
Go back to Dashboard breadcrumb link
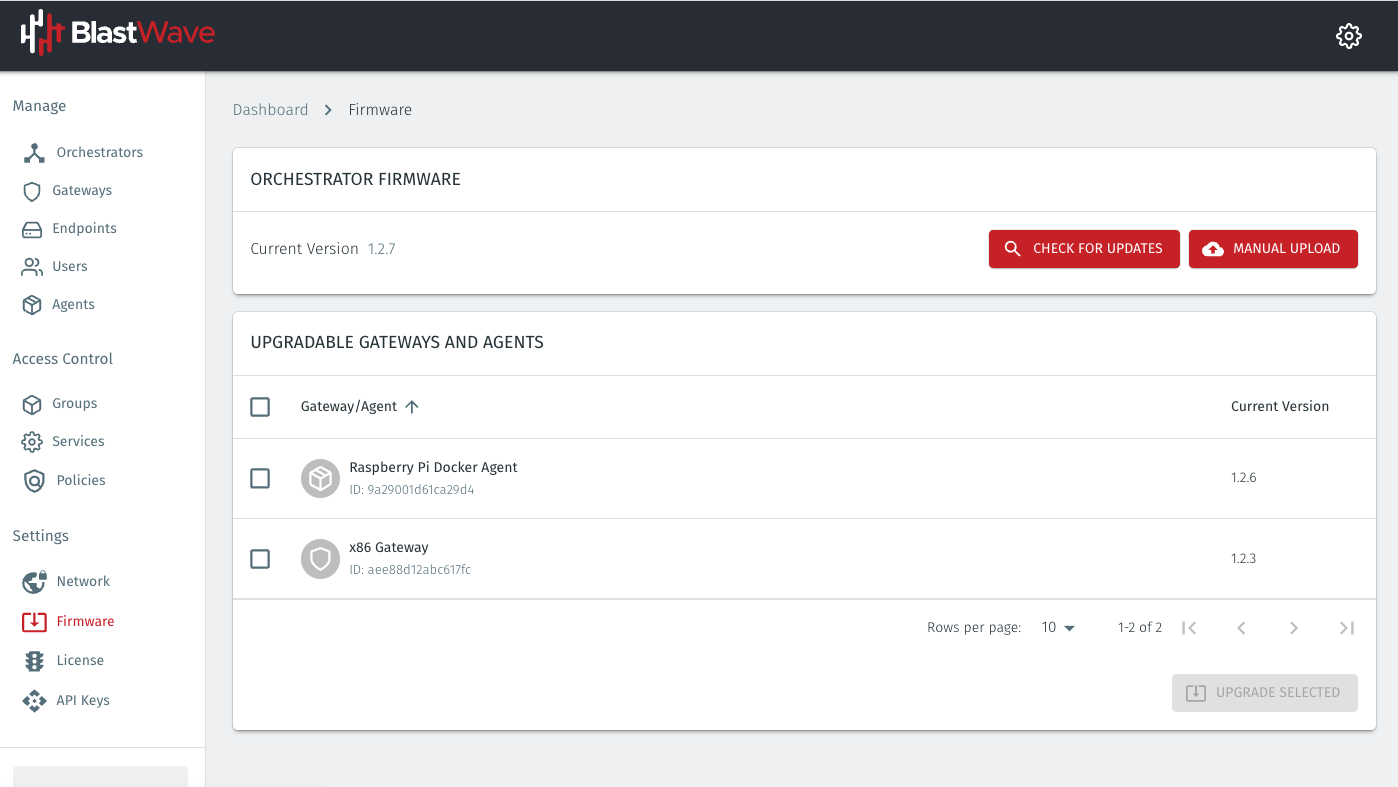pos(270,110)
